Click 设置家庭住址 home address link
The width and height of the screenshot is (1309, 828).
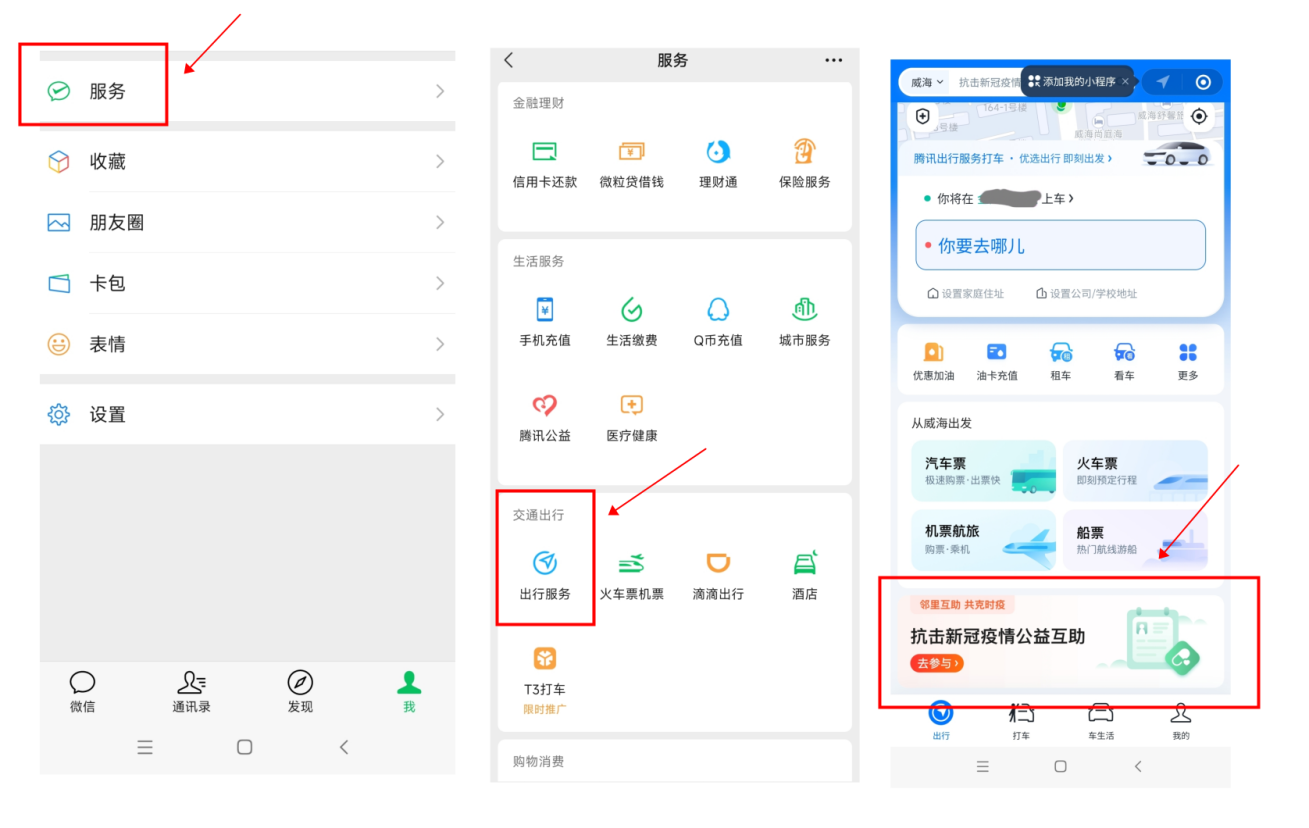pos(966,294)
